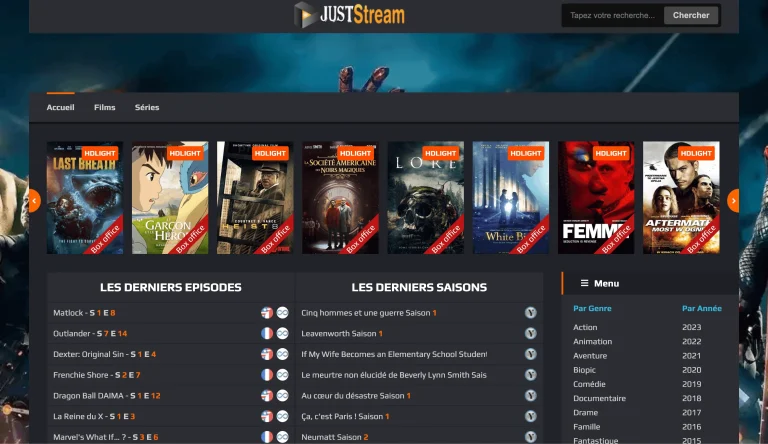This screenshot has height=444, width=768.
Task: Open the Lore movie poster
Action: (x=426, y=198)
